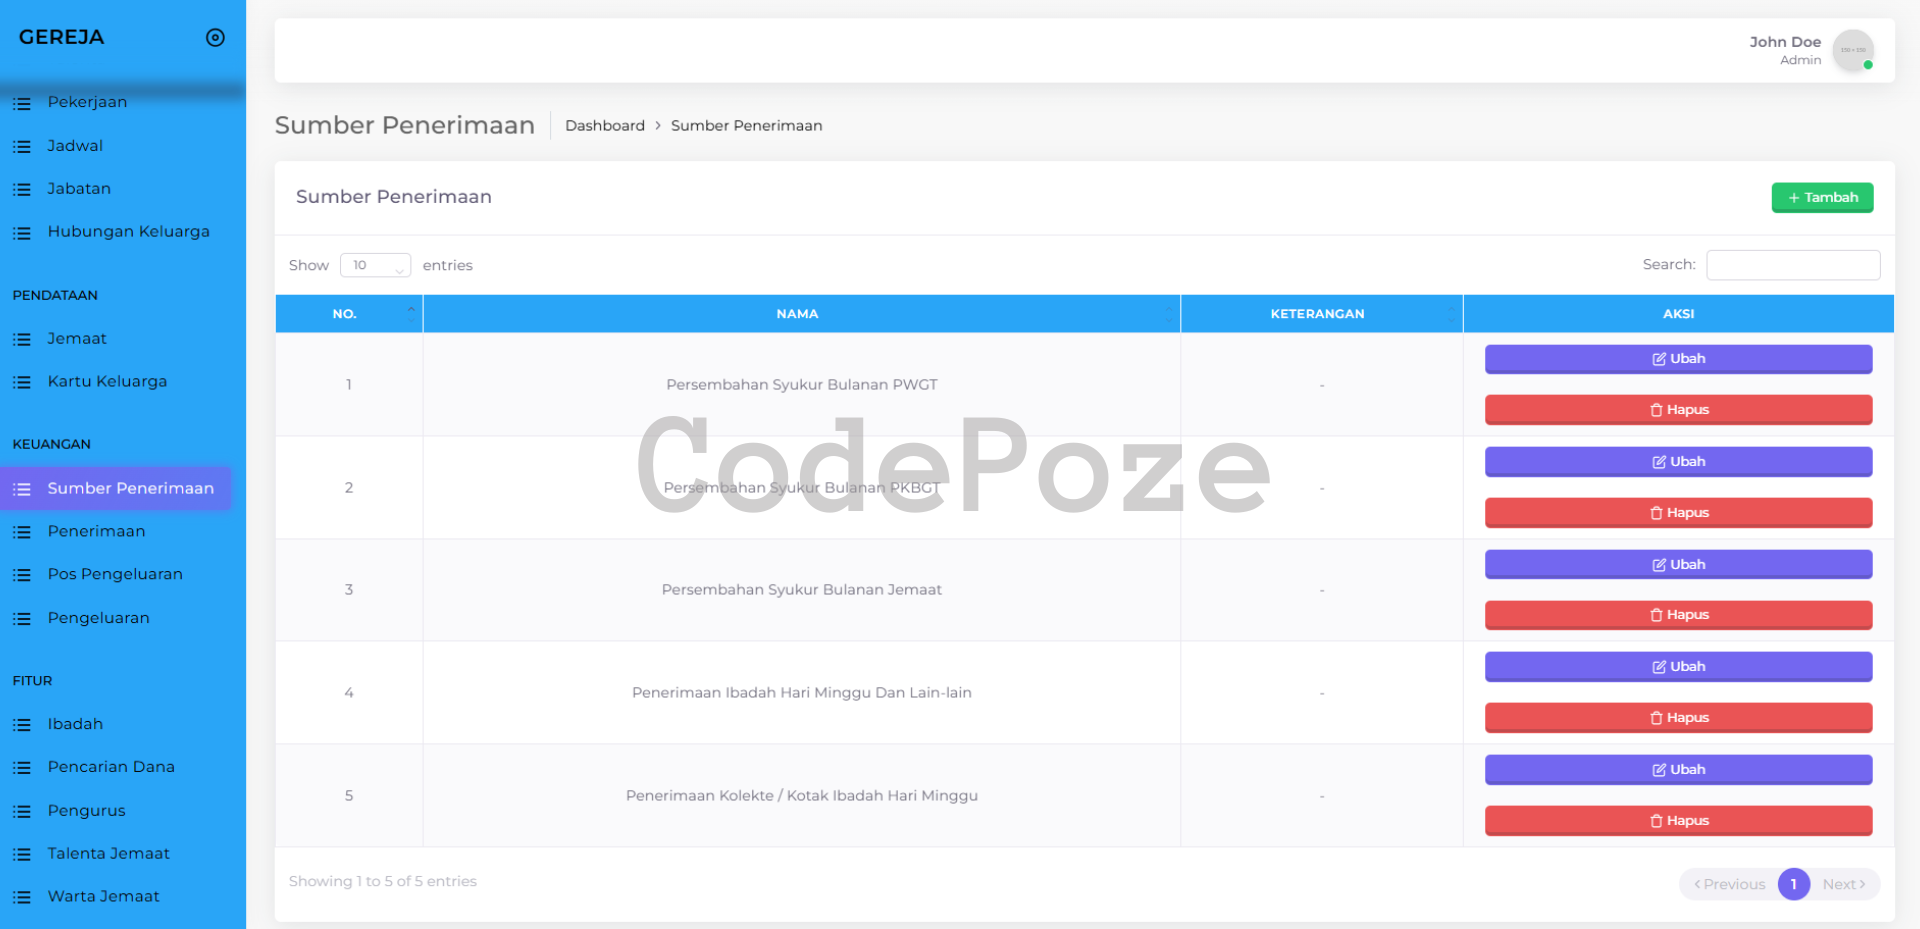Viewport: 1920px width, 929px height.
Task: Open the Show entries dropdown
Action: tap(375, 265)
